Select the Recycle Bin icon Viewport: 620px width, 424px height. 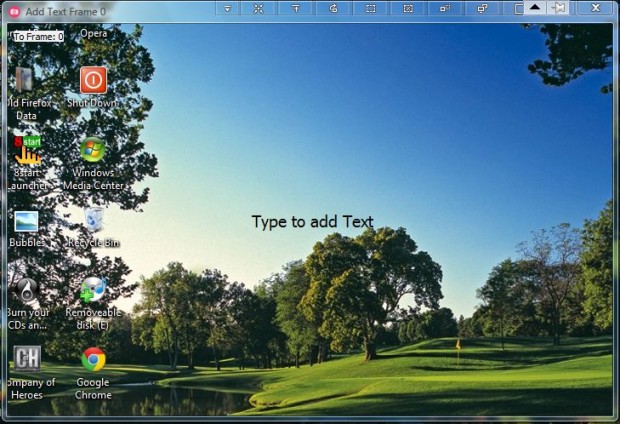tap(94, 219)
